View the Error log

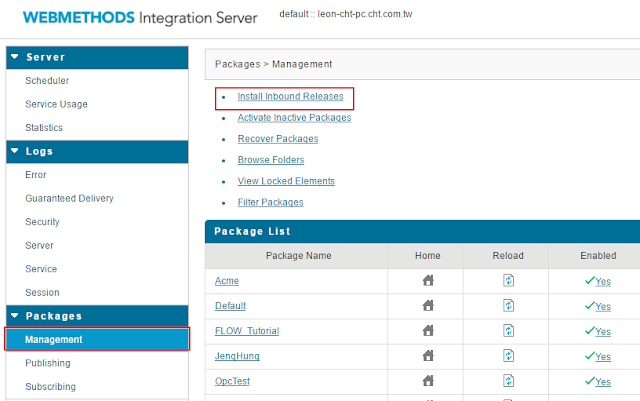click(x=36, y=175)
